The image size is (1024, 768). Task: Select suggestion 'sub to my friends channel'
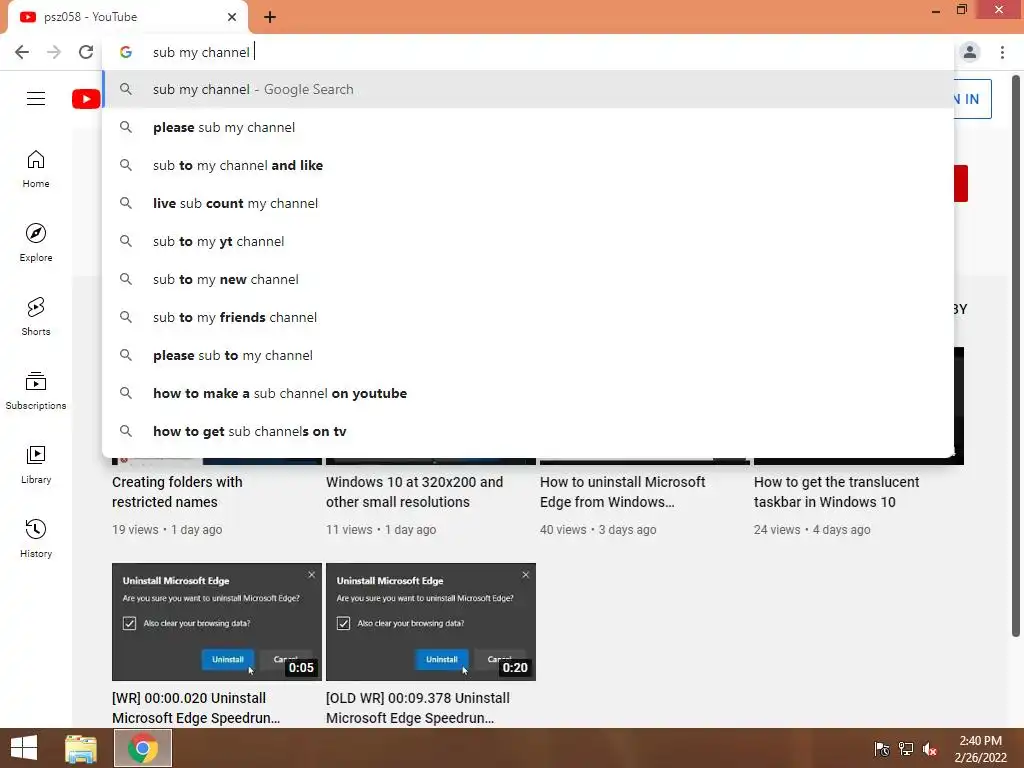528,317
